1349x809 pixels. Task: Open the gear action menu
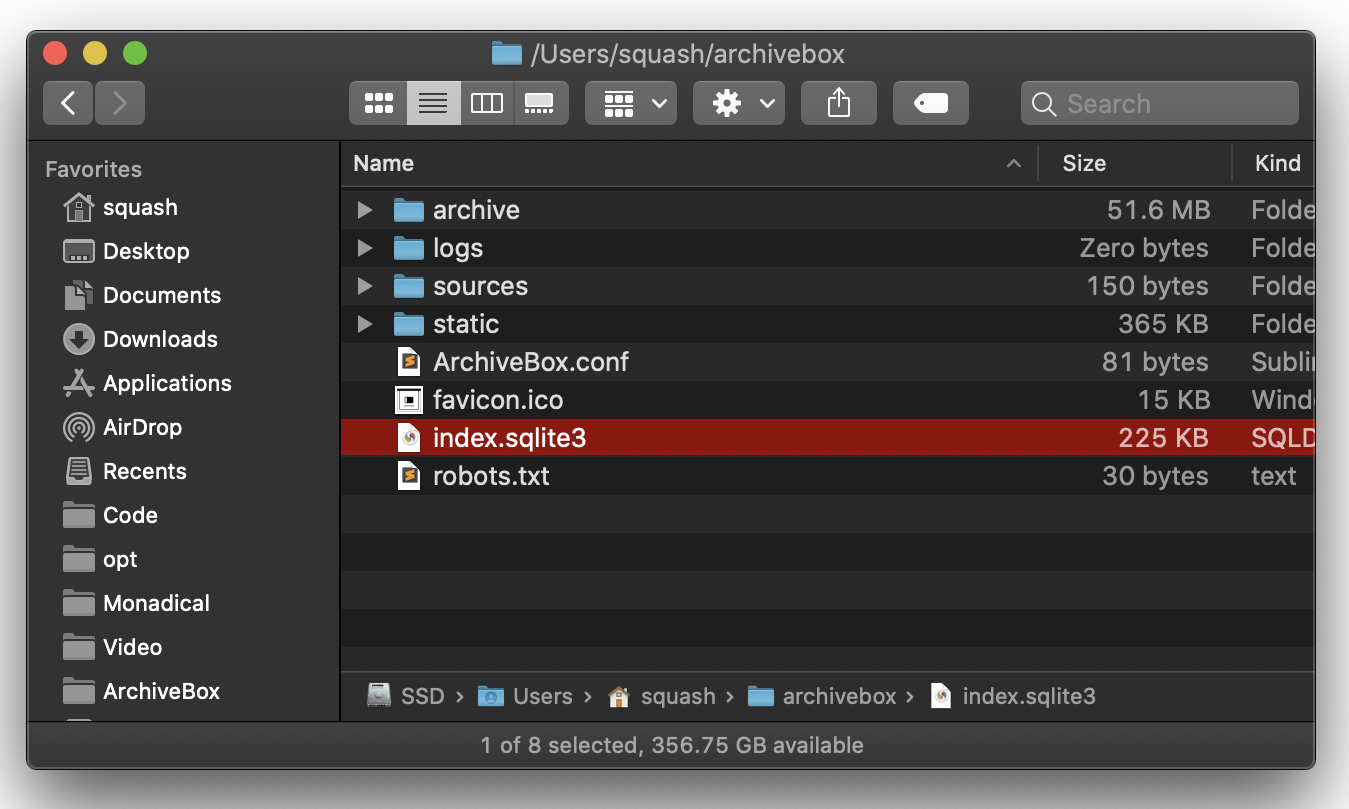(739, 103)
